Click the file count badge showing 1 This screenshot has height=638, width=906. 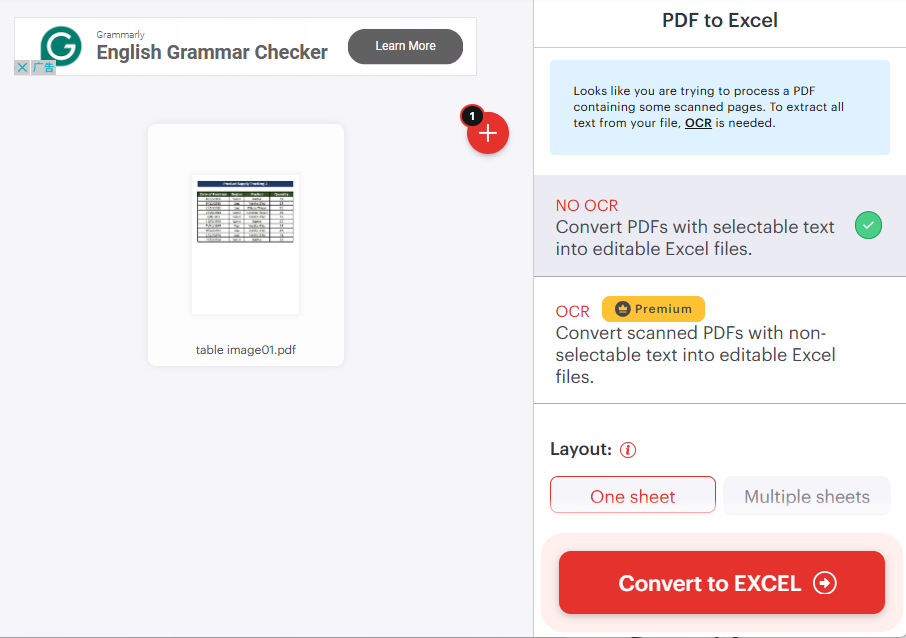point(472,116)
